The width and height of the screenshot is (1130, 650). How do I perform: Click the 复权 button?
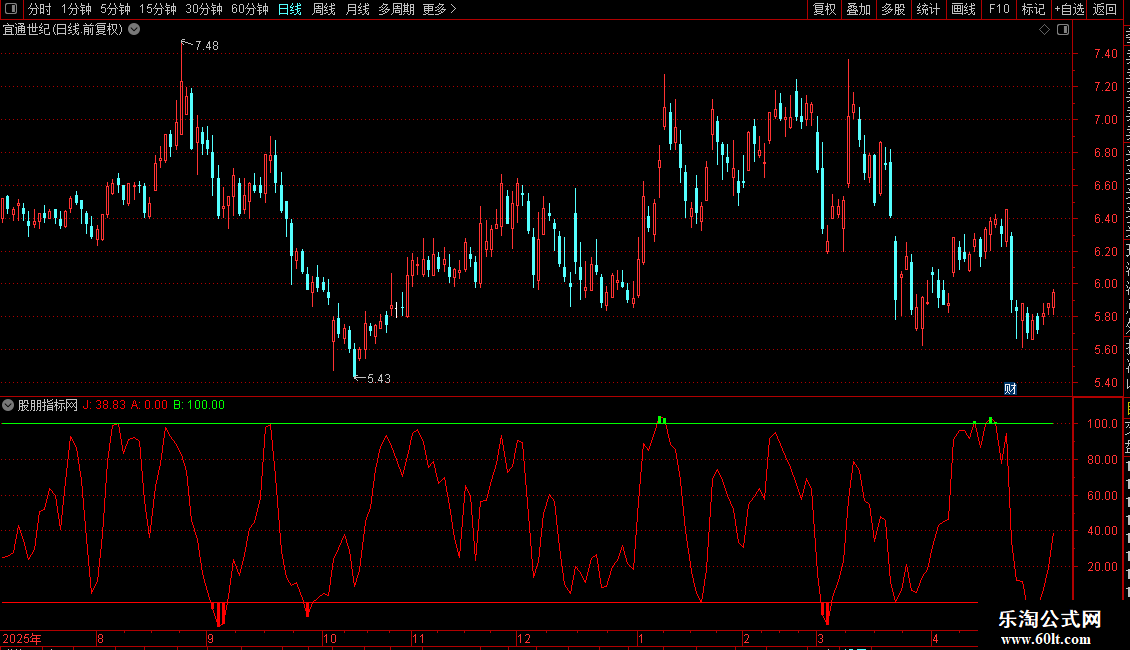(824, 9)
